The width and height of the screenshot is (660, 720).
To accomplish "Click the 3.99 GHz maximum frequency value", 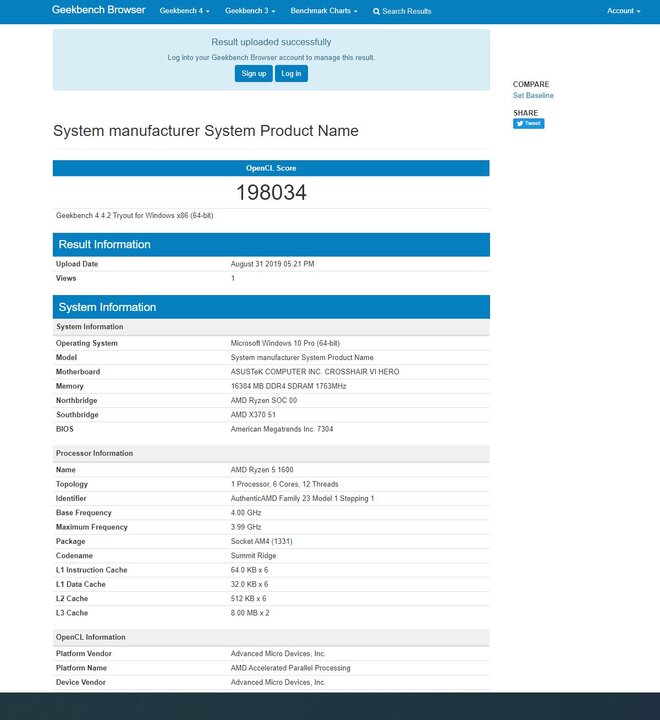I will (246, 527).
